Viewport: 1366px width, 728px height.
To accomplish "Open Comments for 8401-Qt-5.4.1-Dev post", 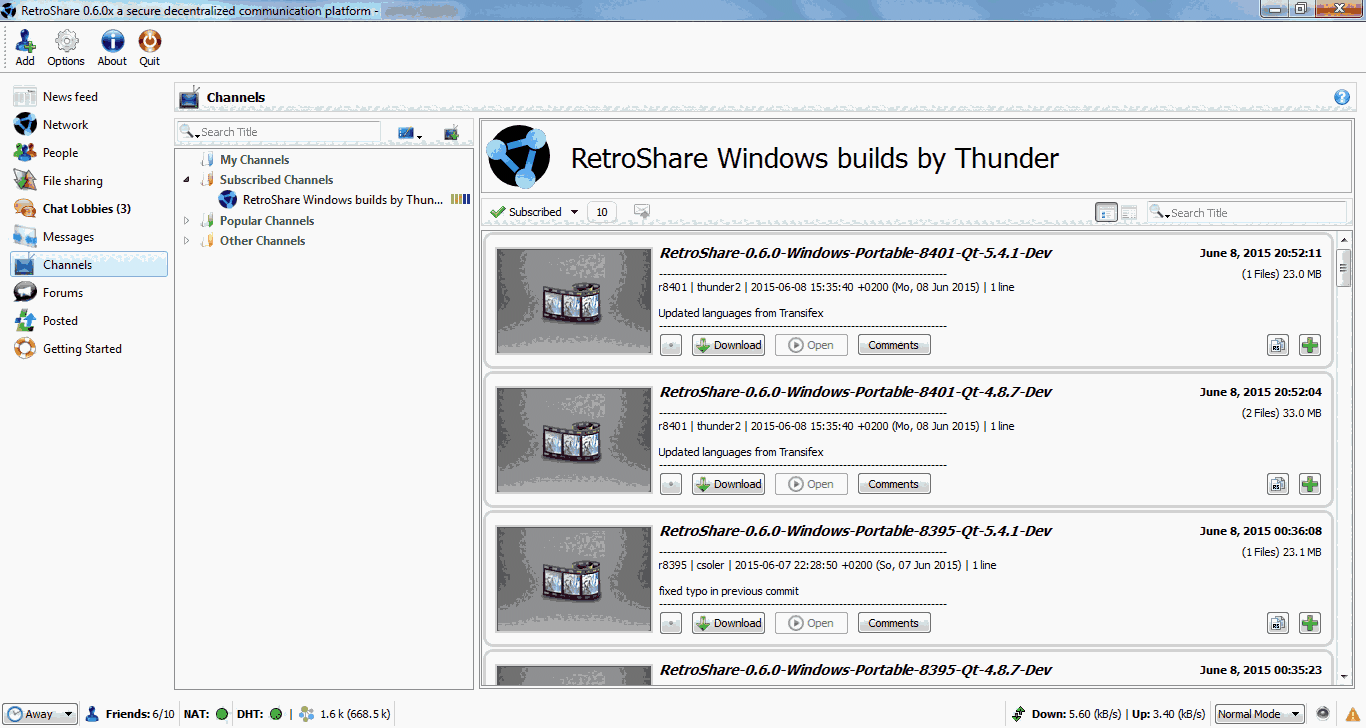I will (x=894, y=345).
